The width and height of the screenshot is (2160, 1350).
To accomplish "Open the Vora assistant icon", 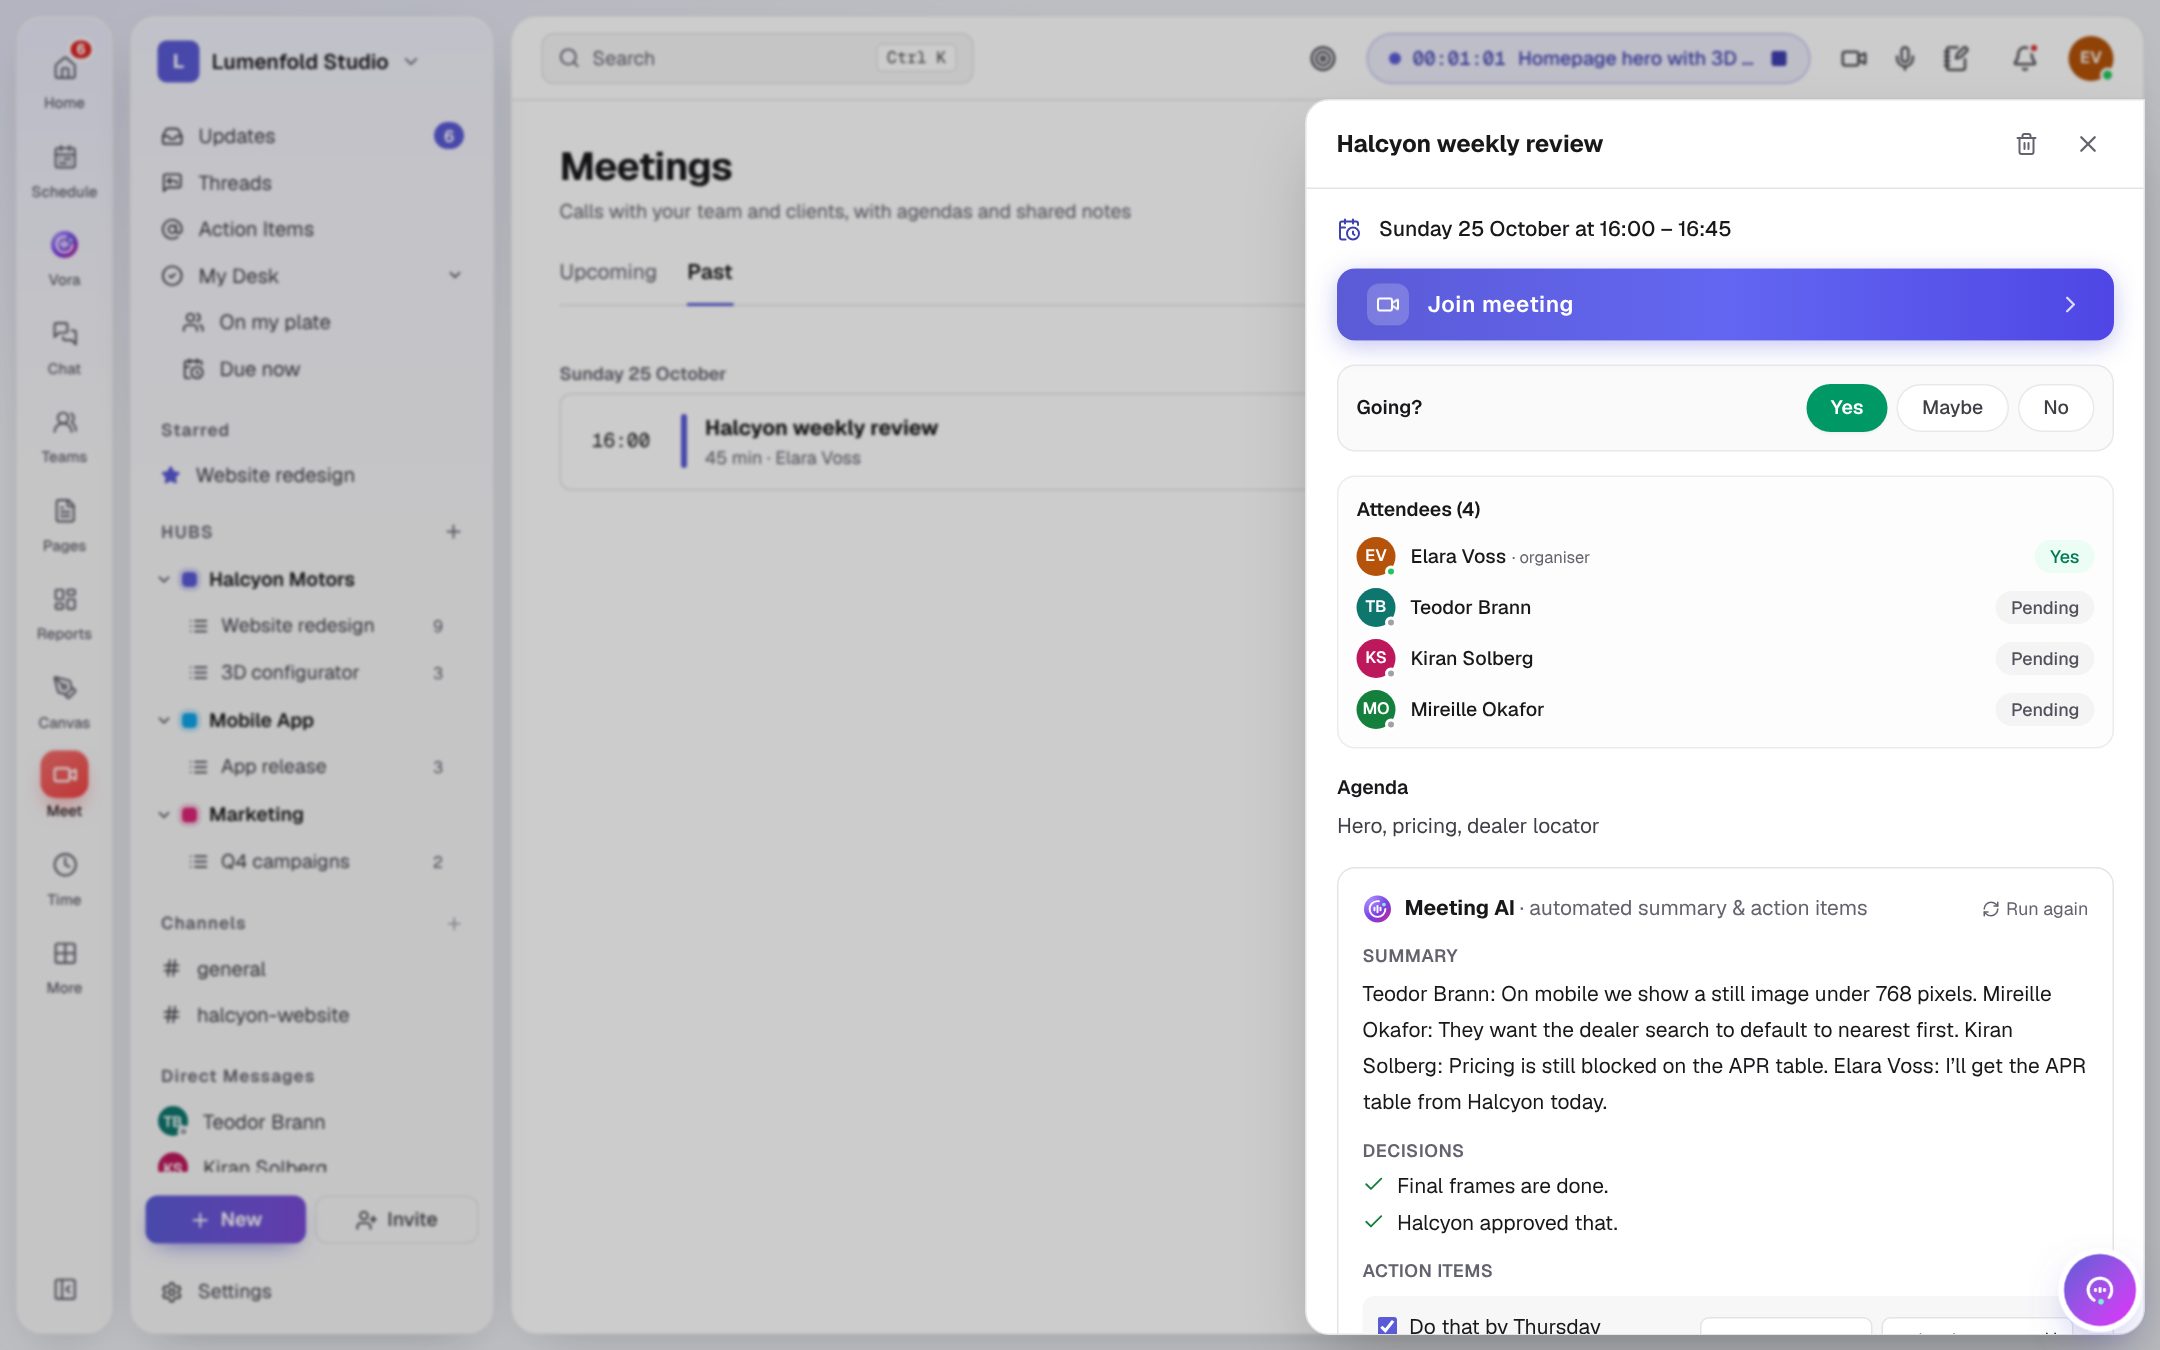I will coord(64,257).
